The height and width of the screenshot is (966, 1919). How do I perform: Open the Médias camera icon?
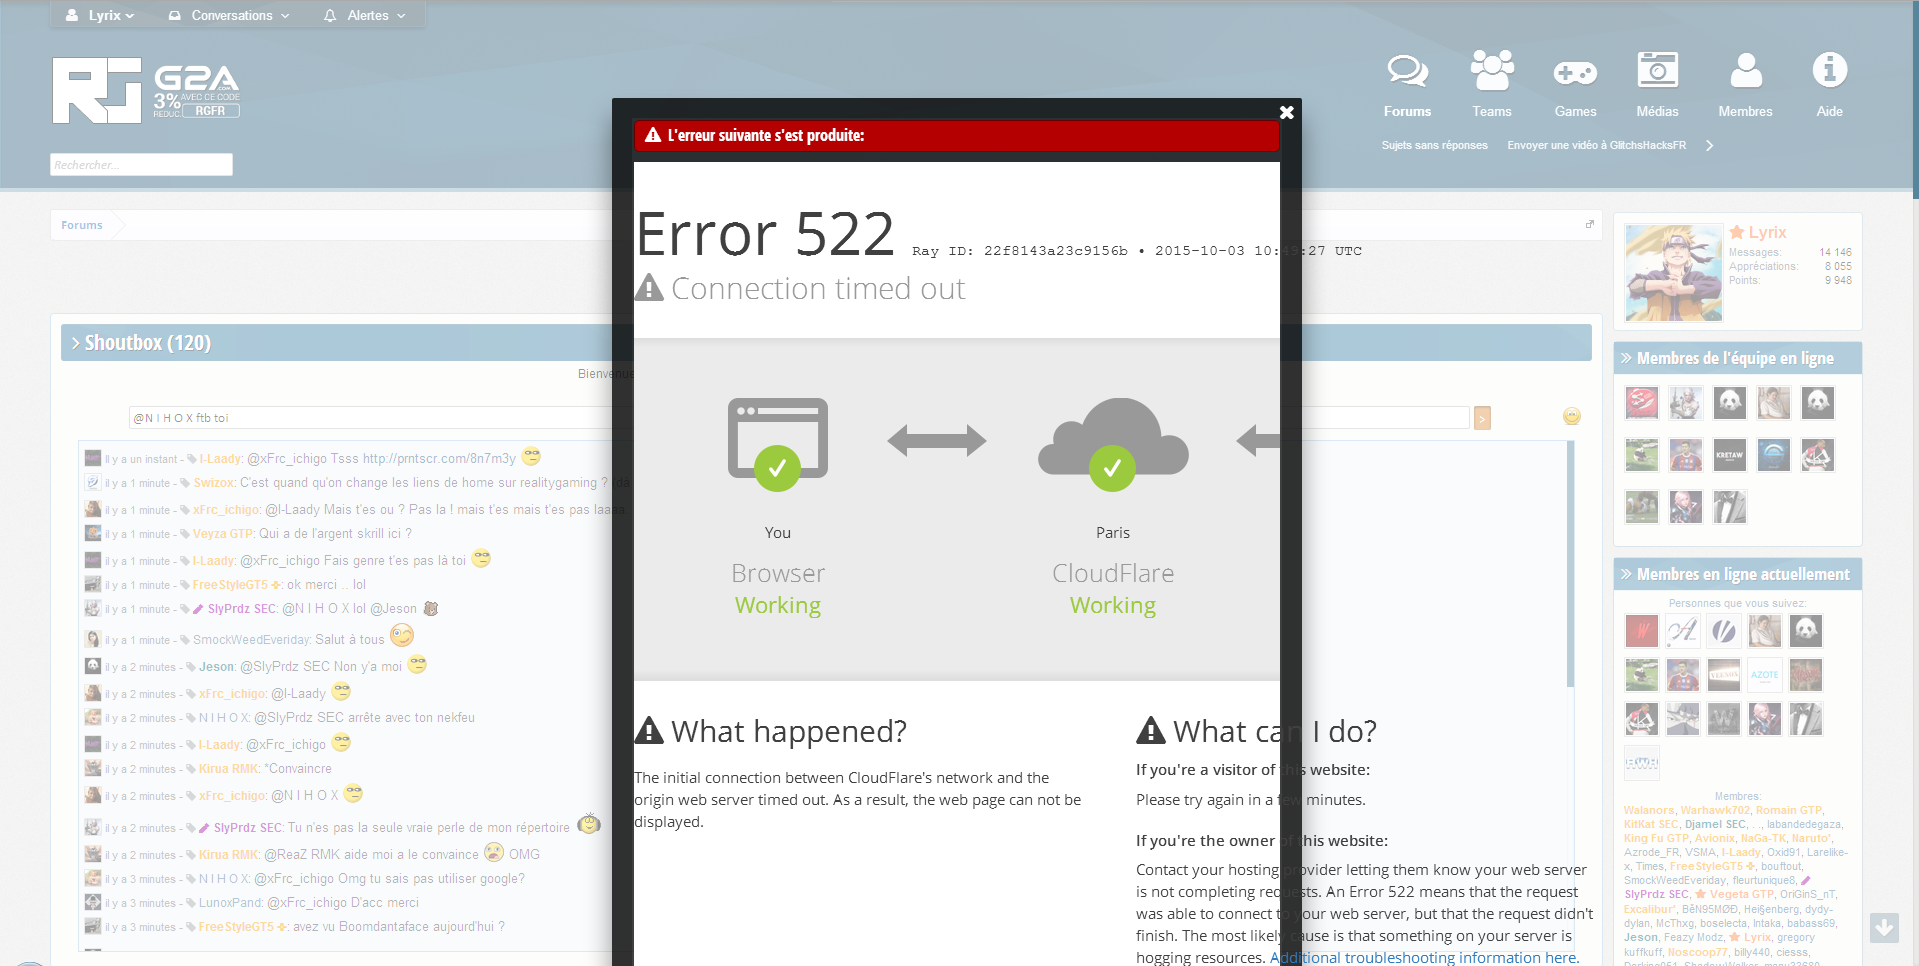click(x=1657, y=70)
